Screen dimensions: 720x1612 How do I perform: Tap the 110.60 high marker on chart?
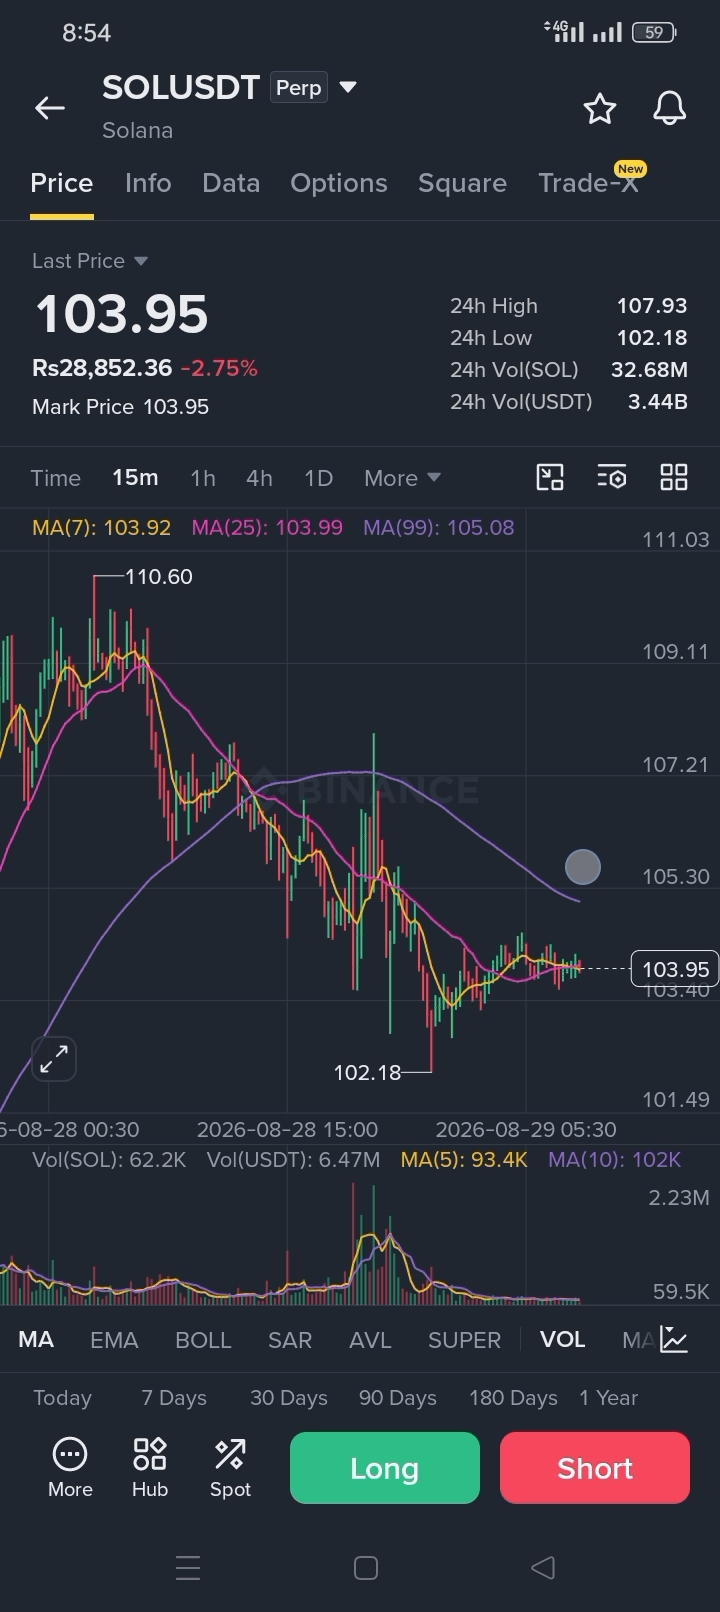[158, 577]
